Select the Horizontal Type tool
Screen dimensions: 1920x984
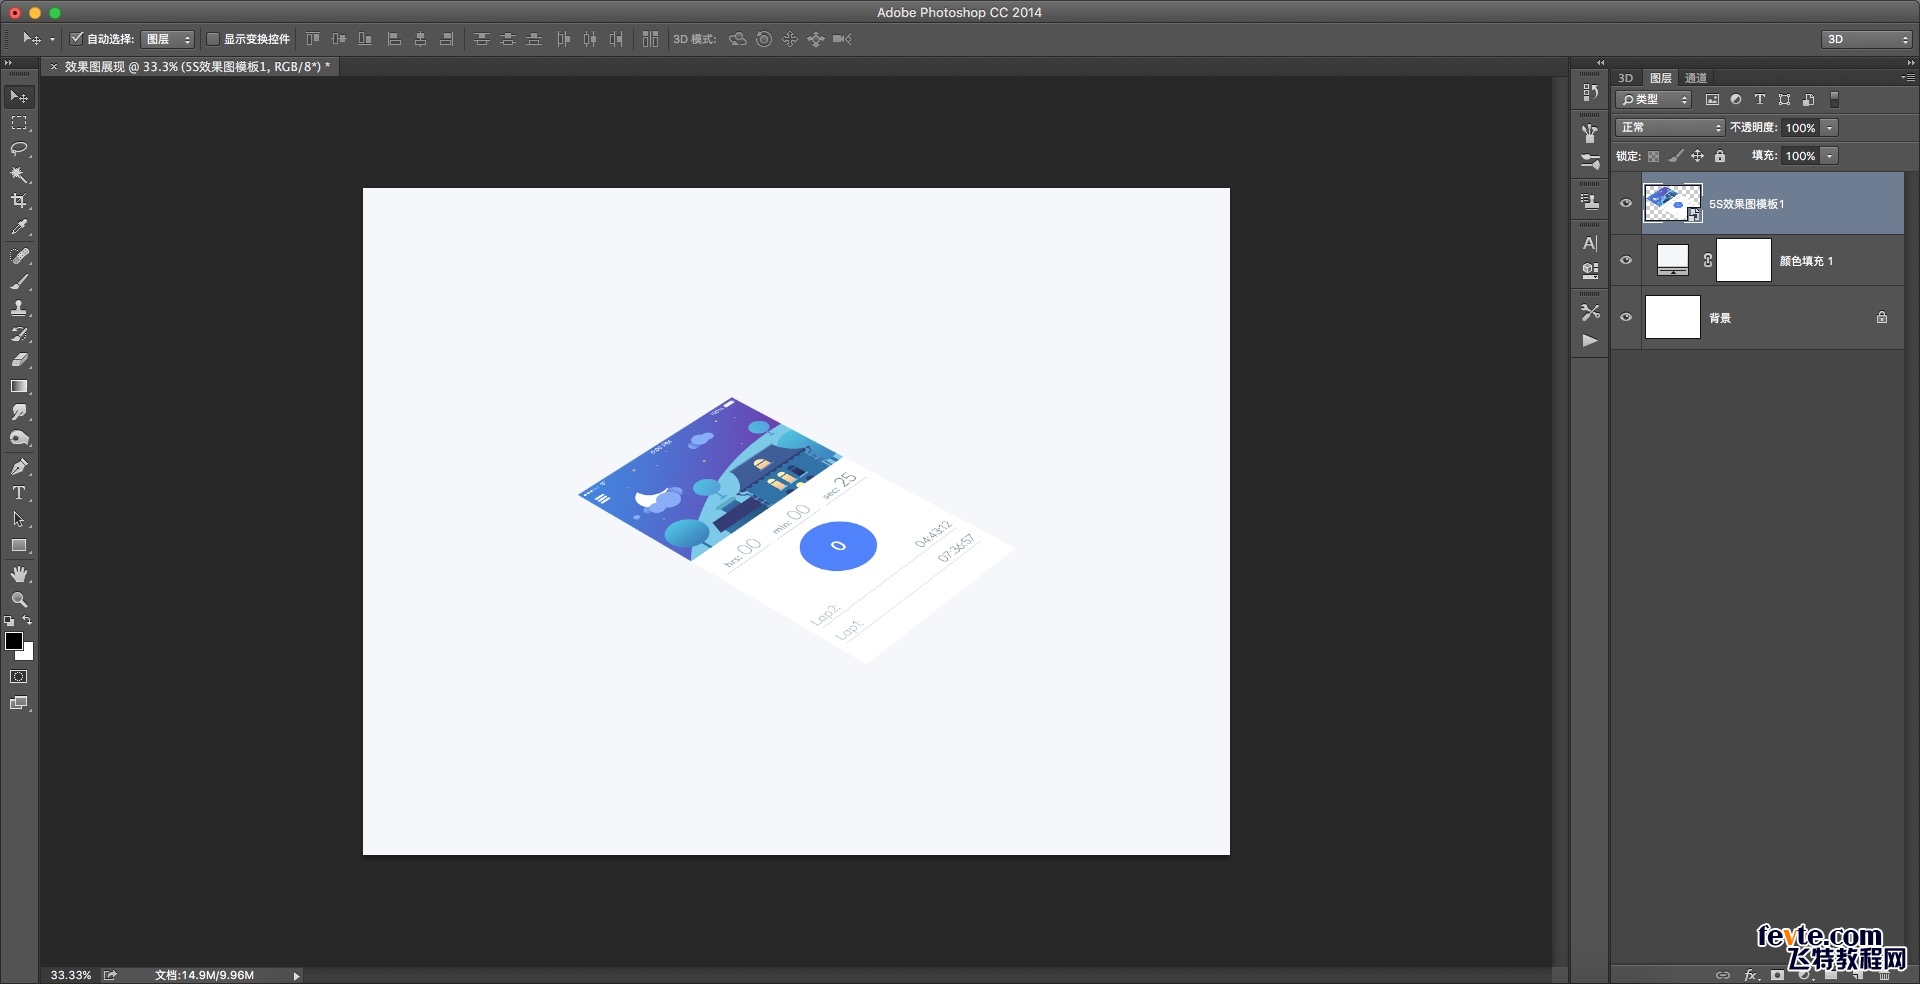19,493
